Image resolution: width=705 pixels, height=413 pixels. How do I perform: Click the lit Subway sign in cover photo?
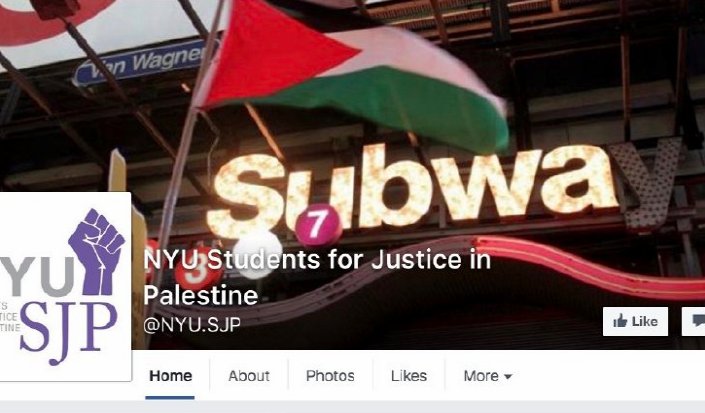443,189
